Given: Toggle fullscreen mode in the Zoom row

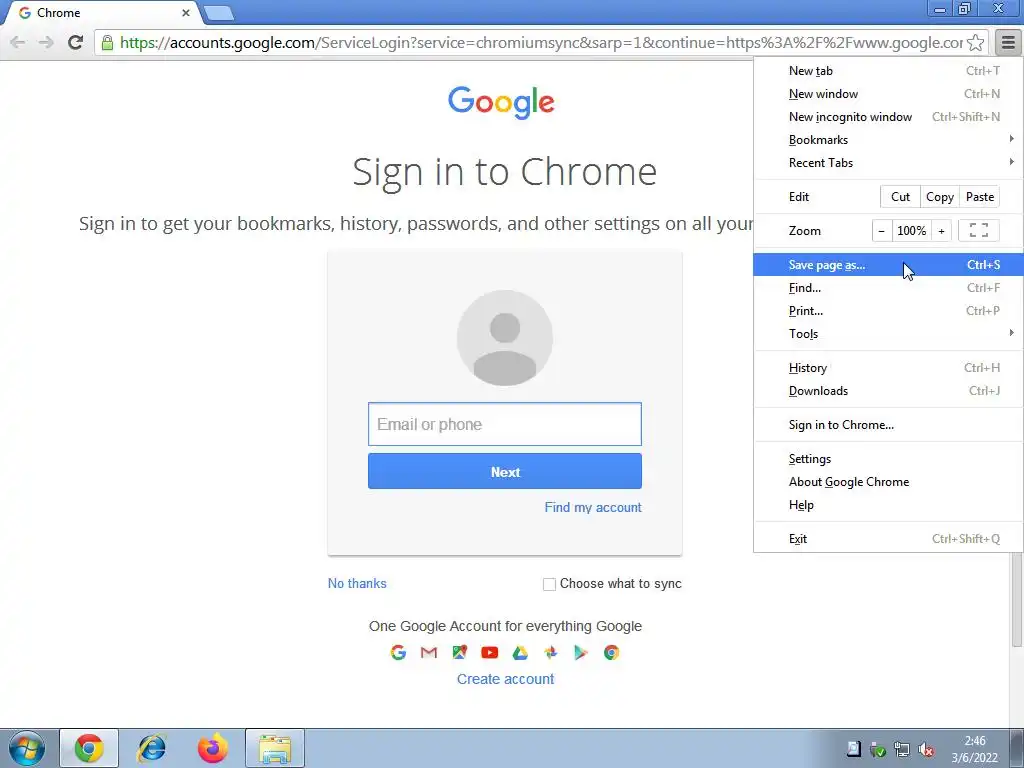Looking at the screenshot, I should coord(978,231).
